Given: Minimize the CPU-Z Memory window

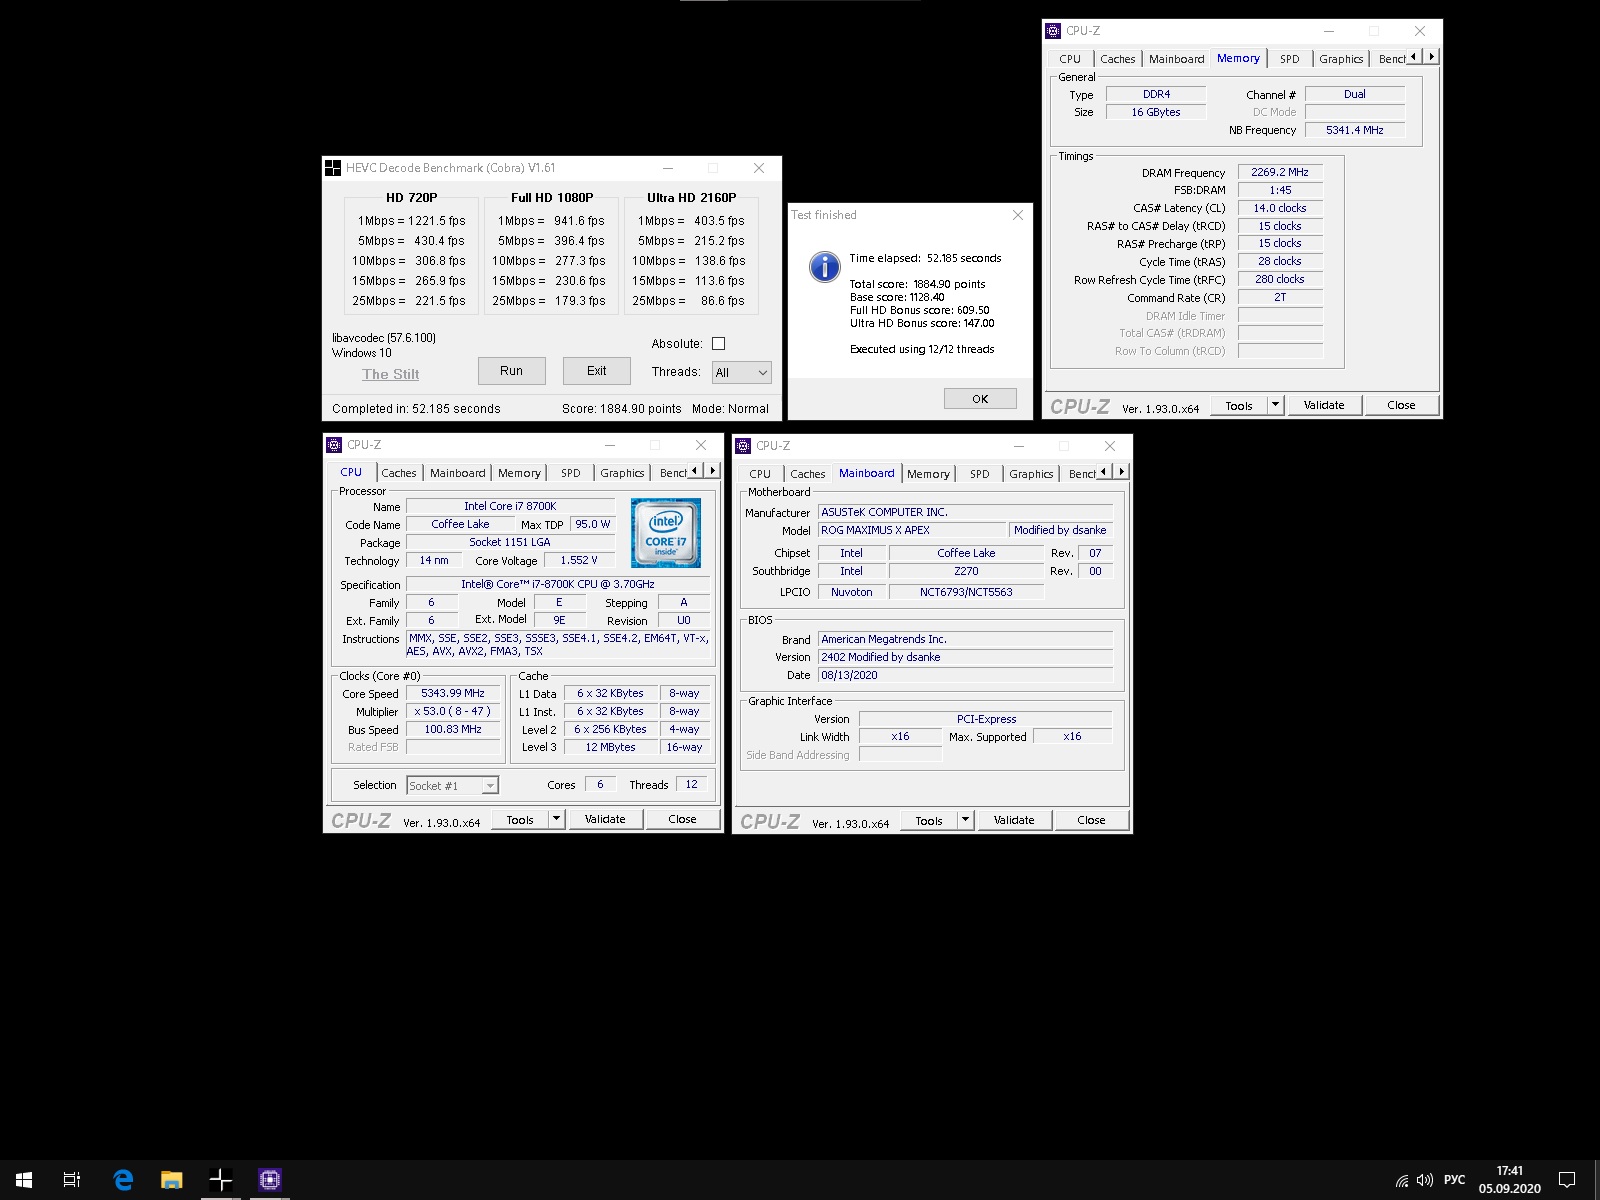Looking at the screenshot, I should pyautogui.click(x=1329, y=31).
